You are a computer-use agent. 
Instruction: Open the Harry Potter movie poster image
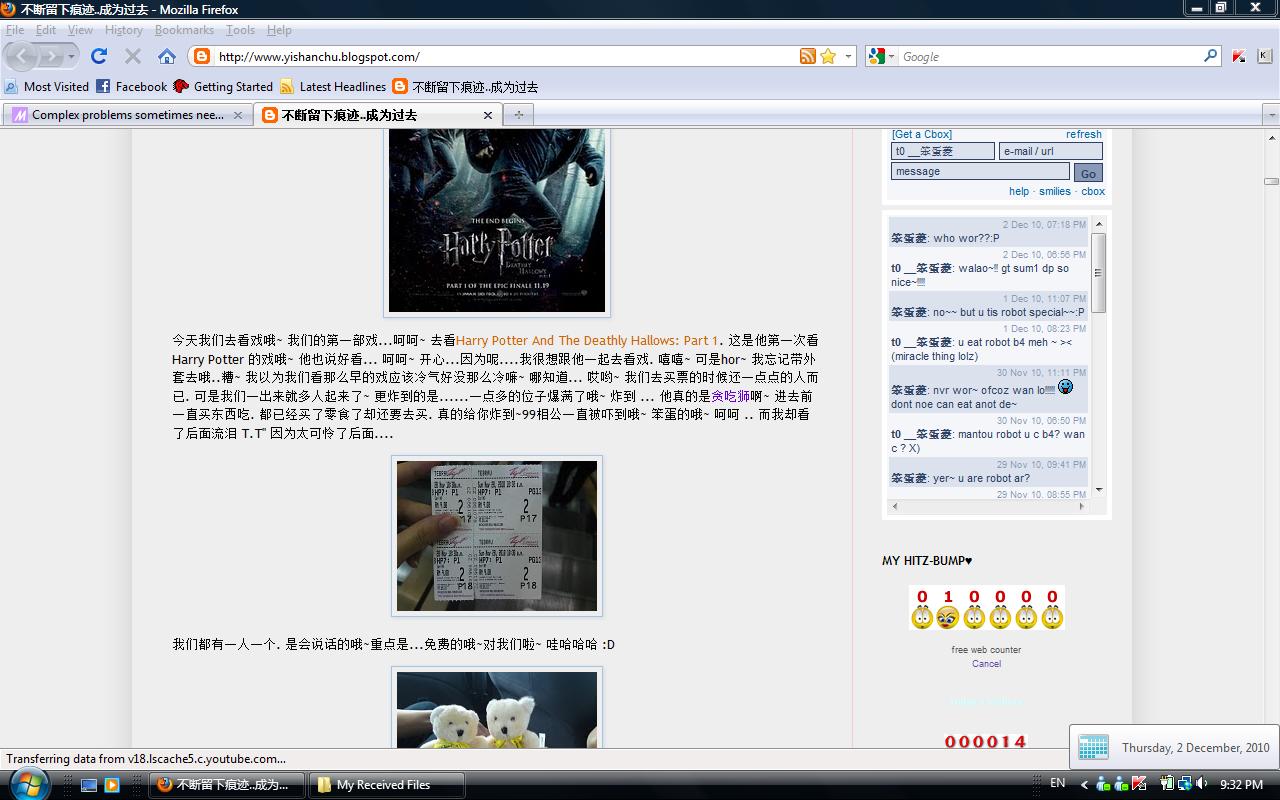497,220
